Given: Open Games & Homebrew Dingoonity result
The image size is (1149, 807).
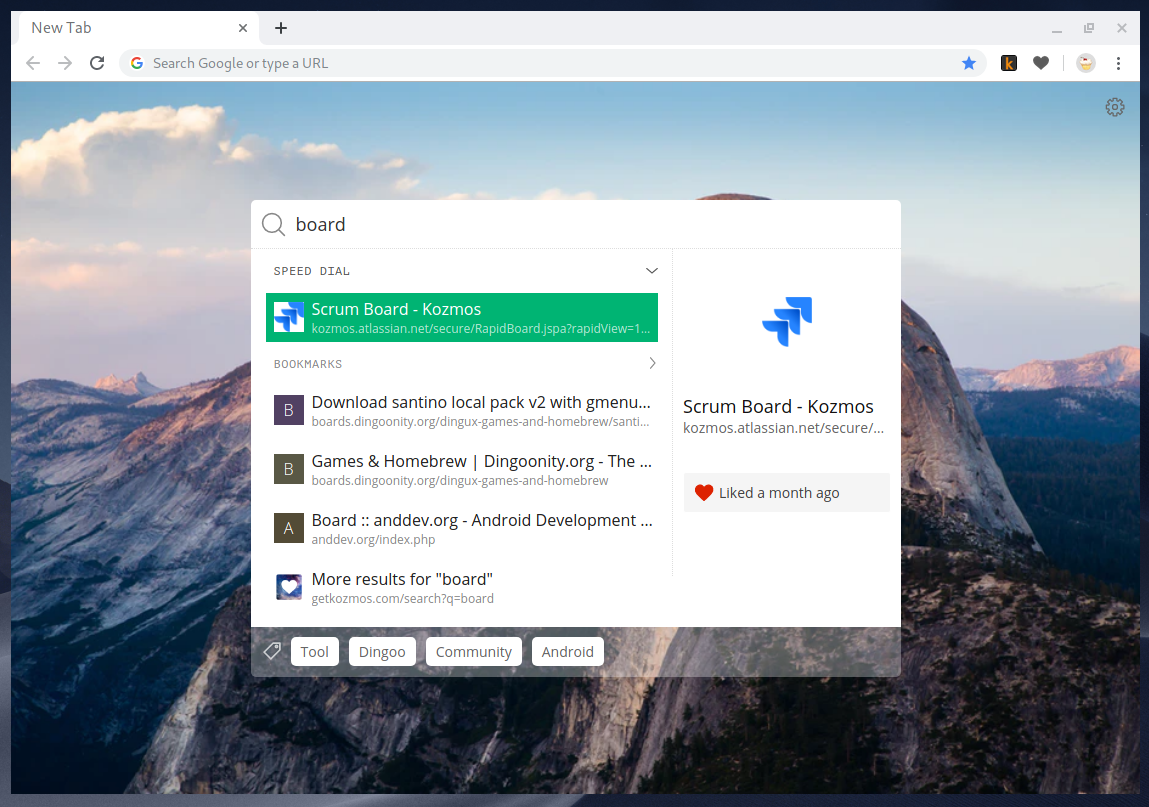Looking at the screenshot, I should (462, 469).
